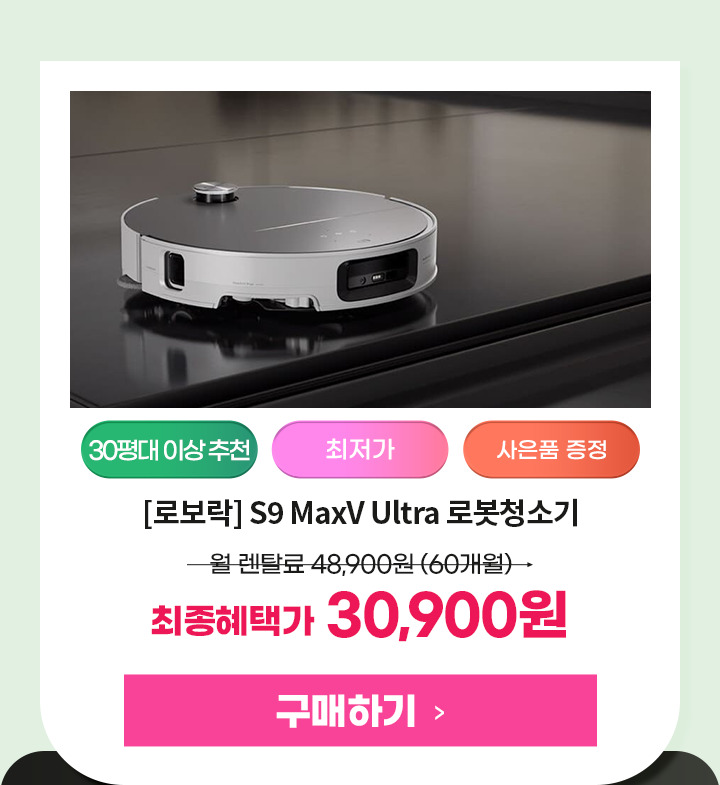Select the pink 최저가 badge
The width and height of the screenshot is (720, 785).
tap(360, 449)
